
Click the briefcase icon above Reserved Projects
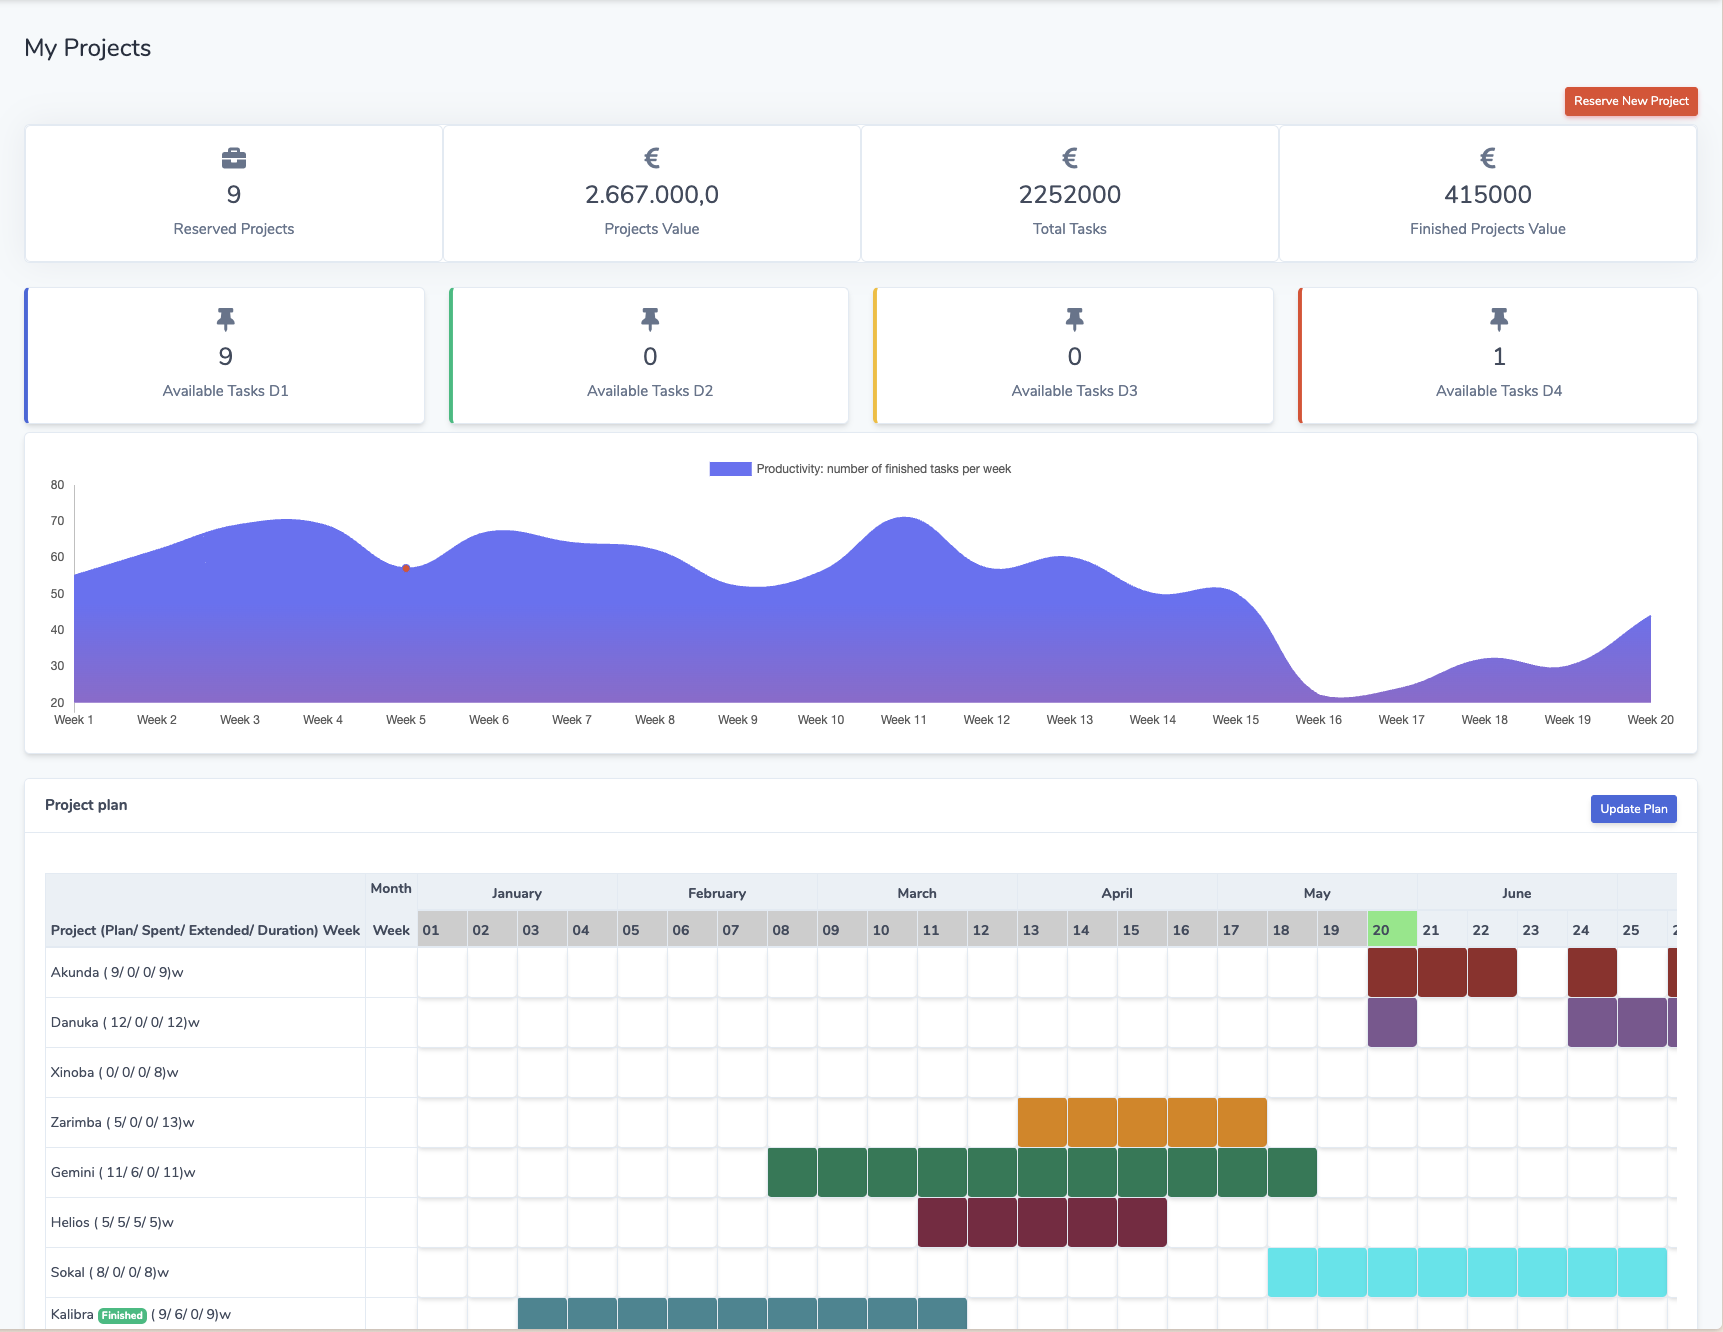point(234,158)
